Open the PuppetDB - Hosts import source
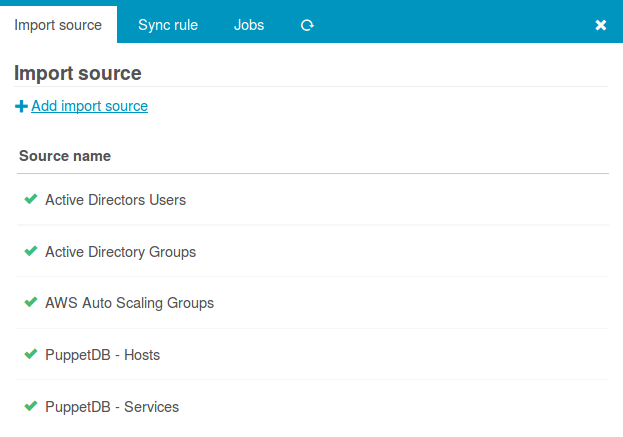 click(x=102, y=355)
